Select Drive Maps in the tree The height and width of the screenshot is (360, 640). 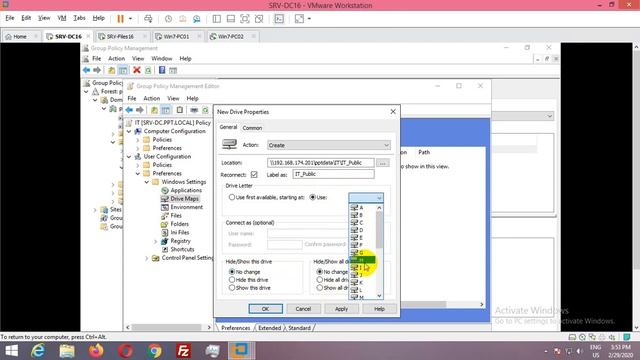pos(184,199)
